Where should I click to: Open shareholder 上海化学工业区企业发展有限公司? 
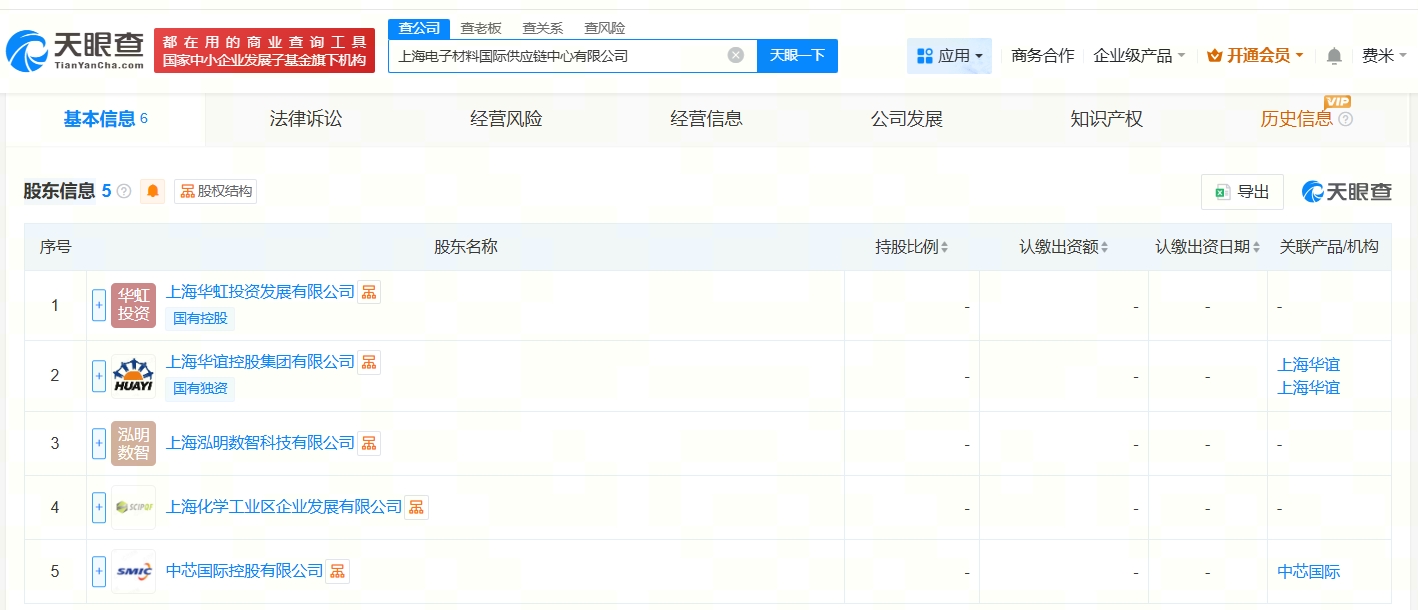(284, 507)
